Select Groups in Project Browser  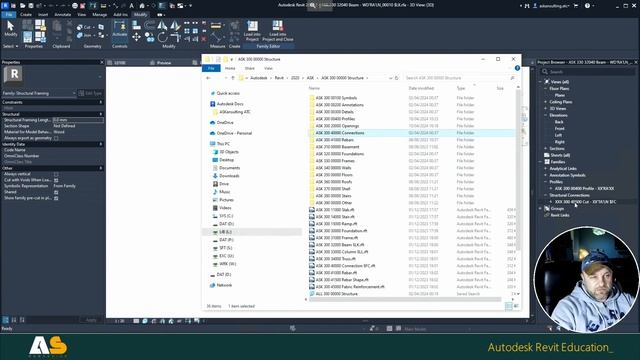pyautogui.click(x=557, y=209)
